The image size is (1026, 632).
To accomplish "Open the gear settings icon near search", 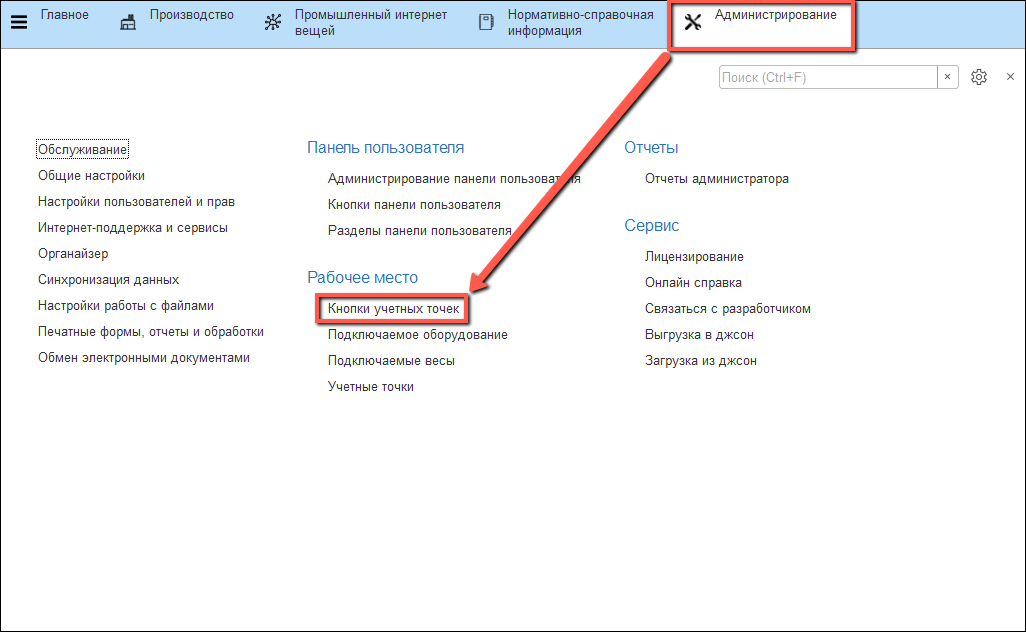I will coord(979,77).
